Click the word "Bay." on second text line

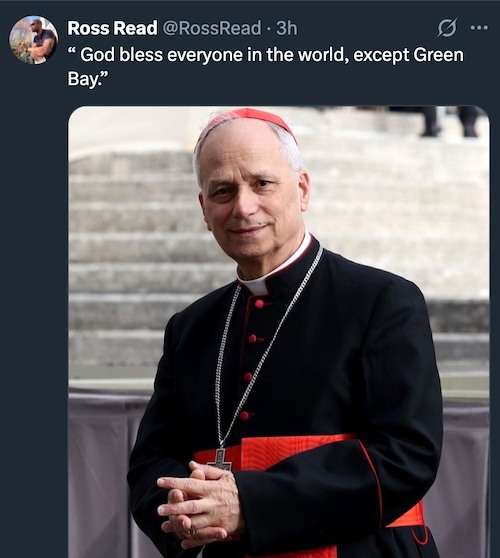pos(85,79)
